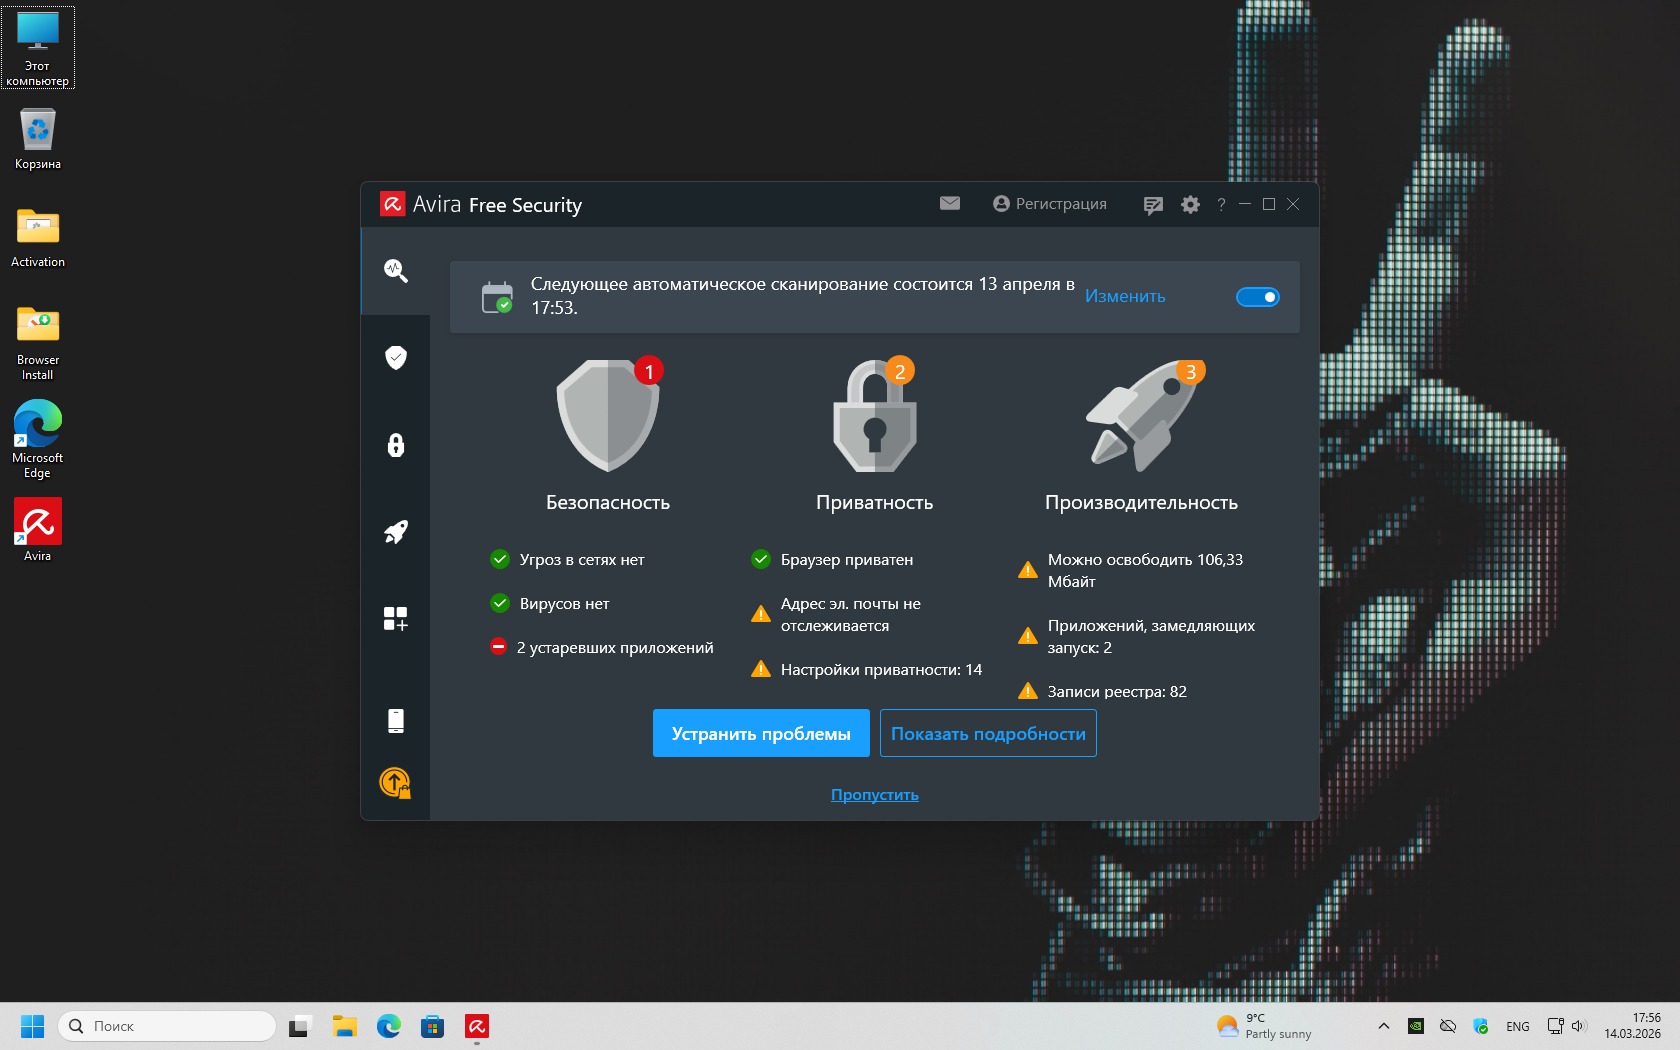Click Регистрация in the title bar
The width and height of the screenshot is (1680, 1050).
tap(1050, 204)
